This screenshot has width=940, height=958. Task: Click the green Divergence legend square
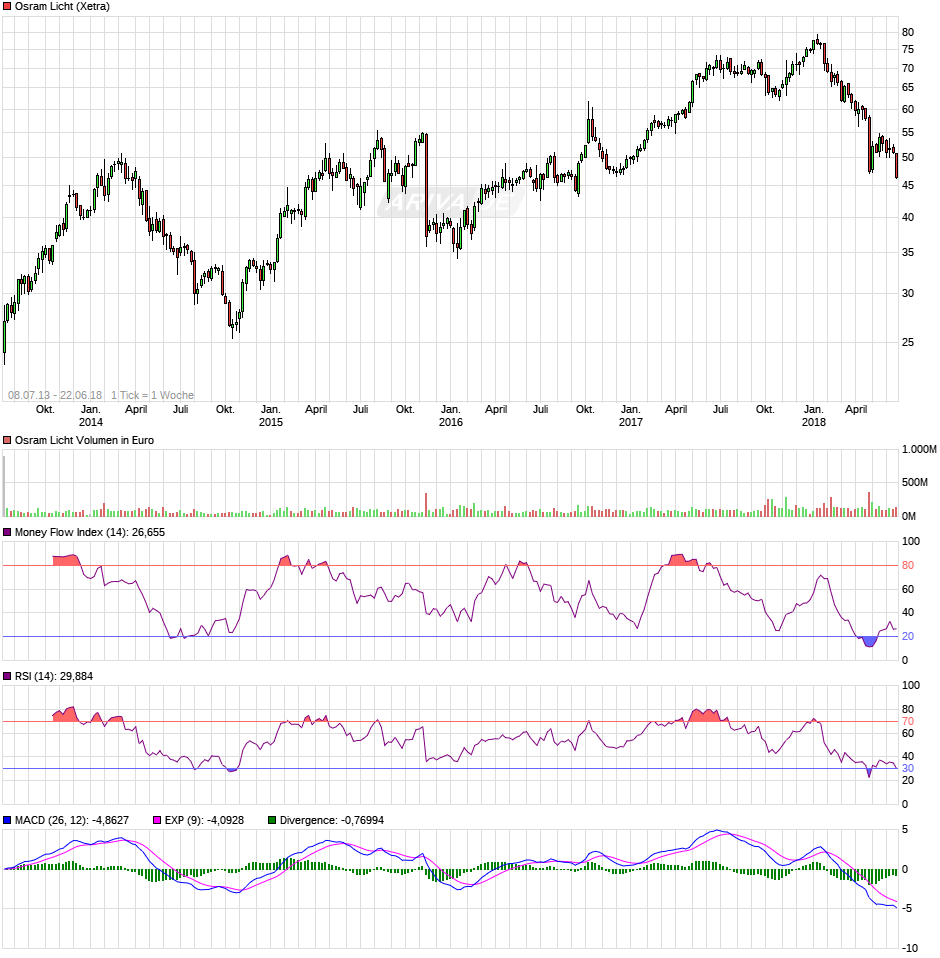(x=272, y=821)
